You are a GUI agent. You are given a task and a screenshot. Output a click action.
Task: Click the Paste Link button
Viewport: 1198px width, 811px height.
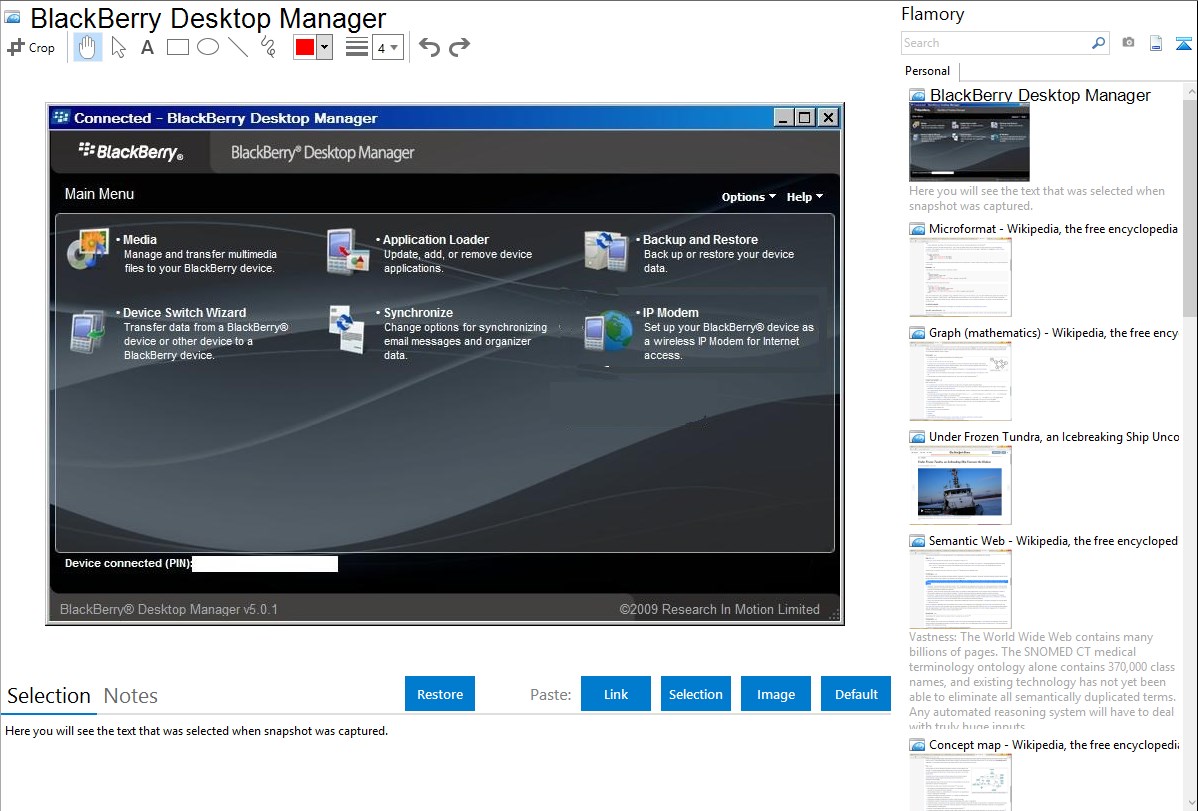pos(616,694)
